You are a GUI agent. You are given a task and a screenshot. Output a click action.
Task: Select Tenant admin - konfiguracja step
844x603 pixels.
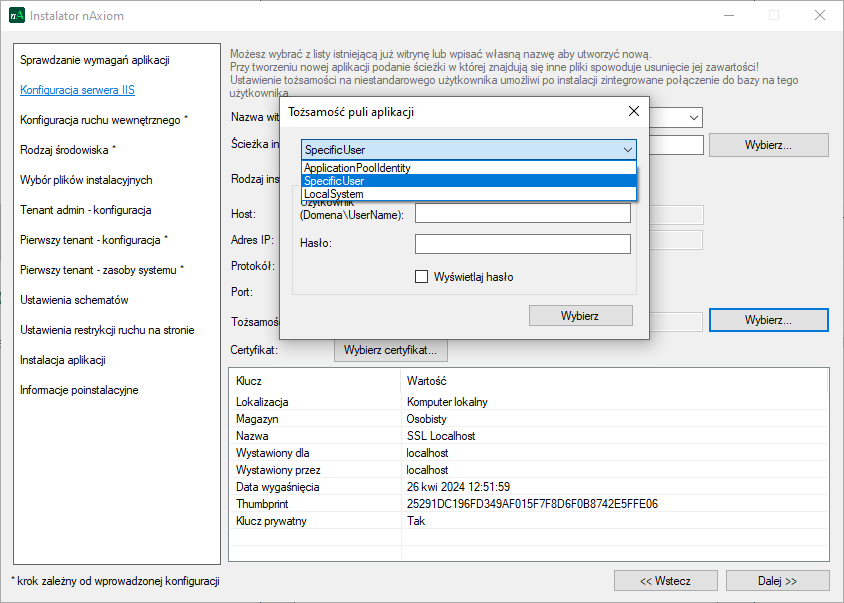86,210
